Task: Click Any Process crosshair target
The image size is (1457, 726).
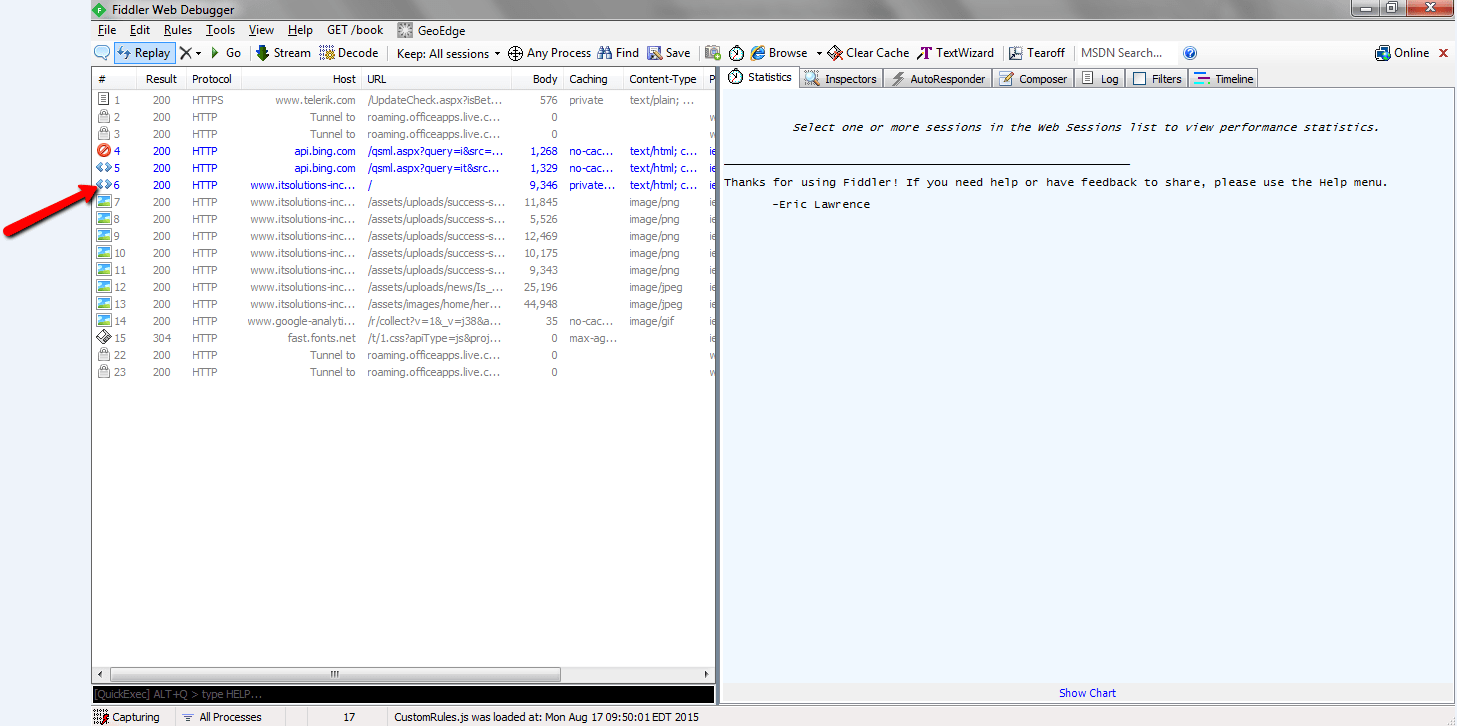Action: pyautogui.click(x=549, y=53)
